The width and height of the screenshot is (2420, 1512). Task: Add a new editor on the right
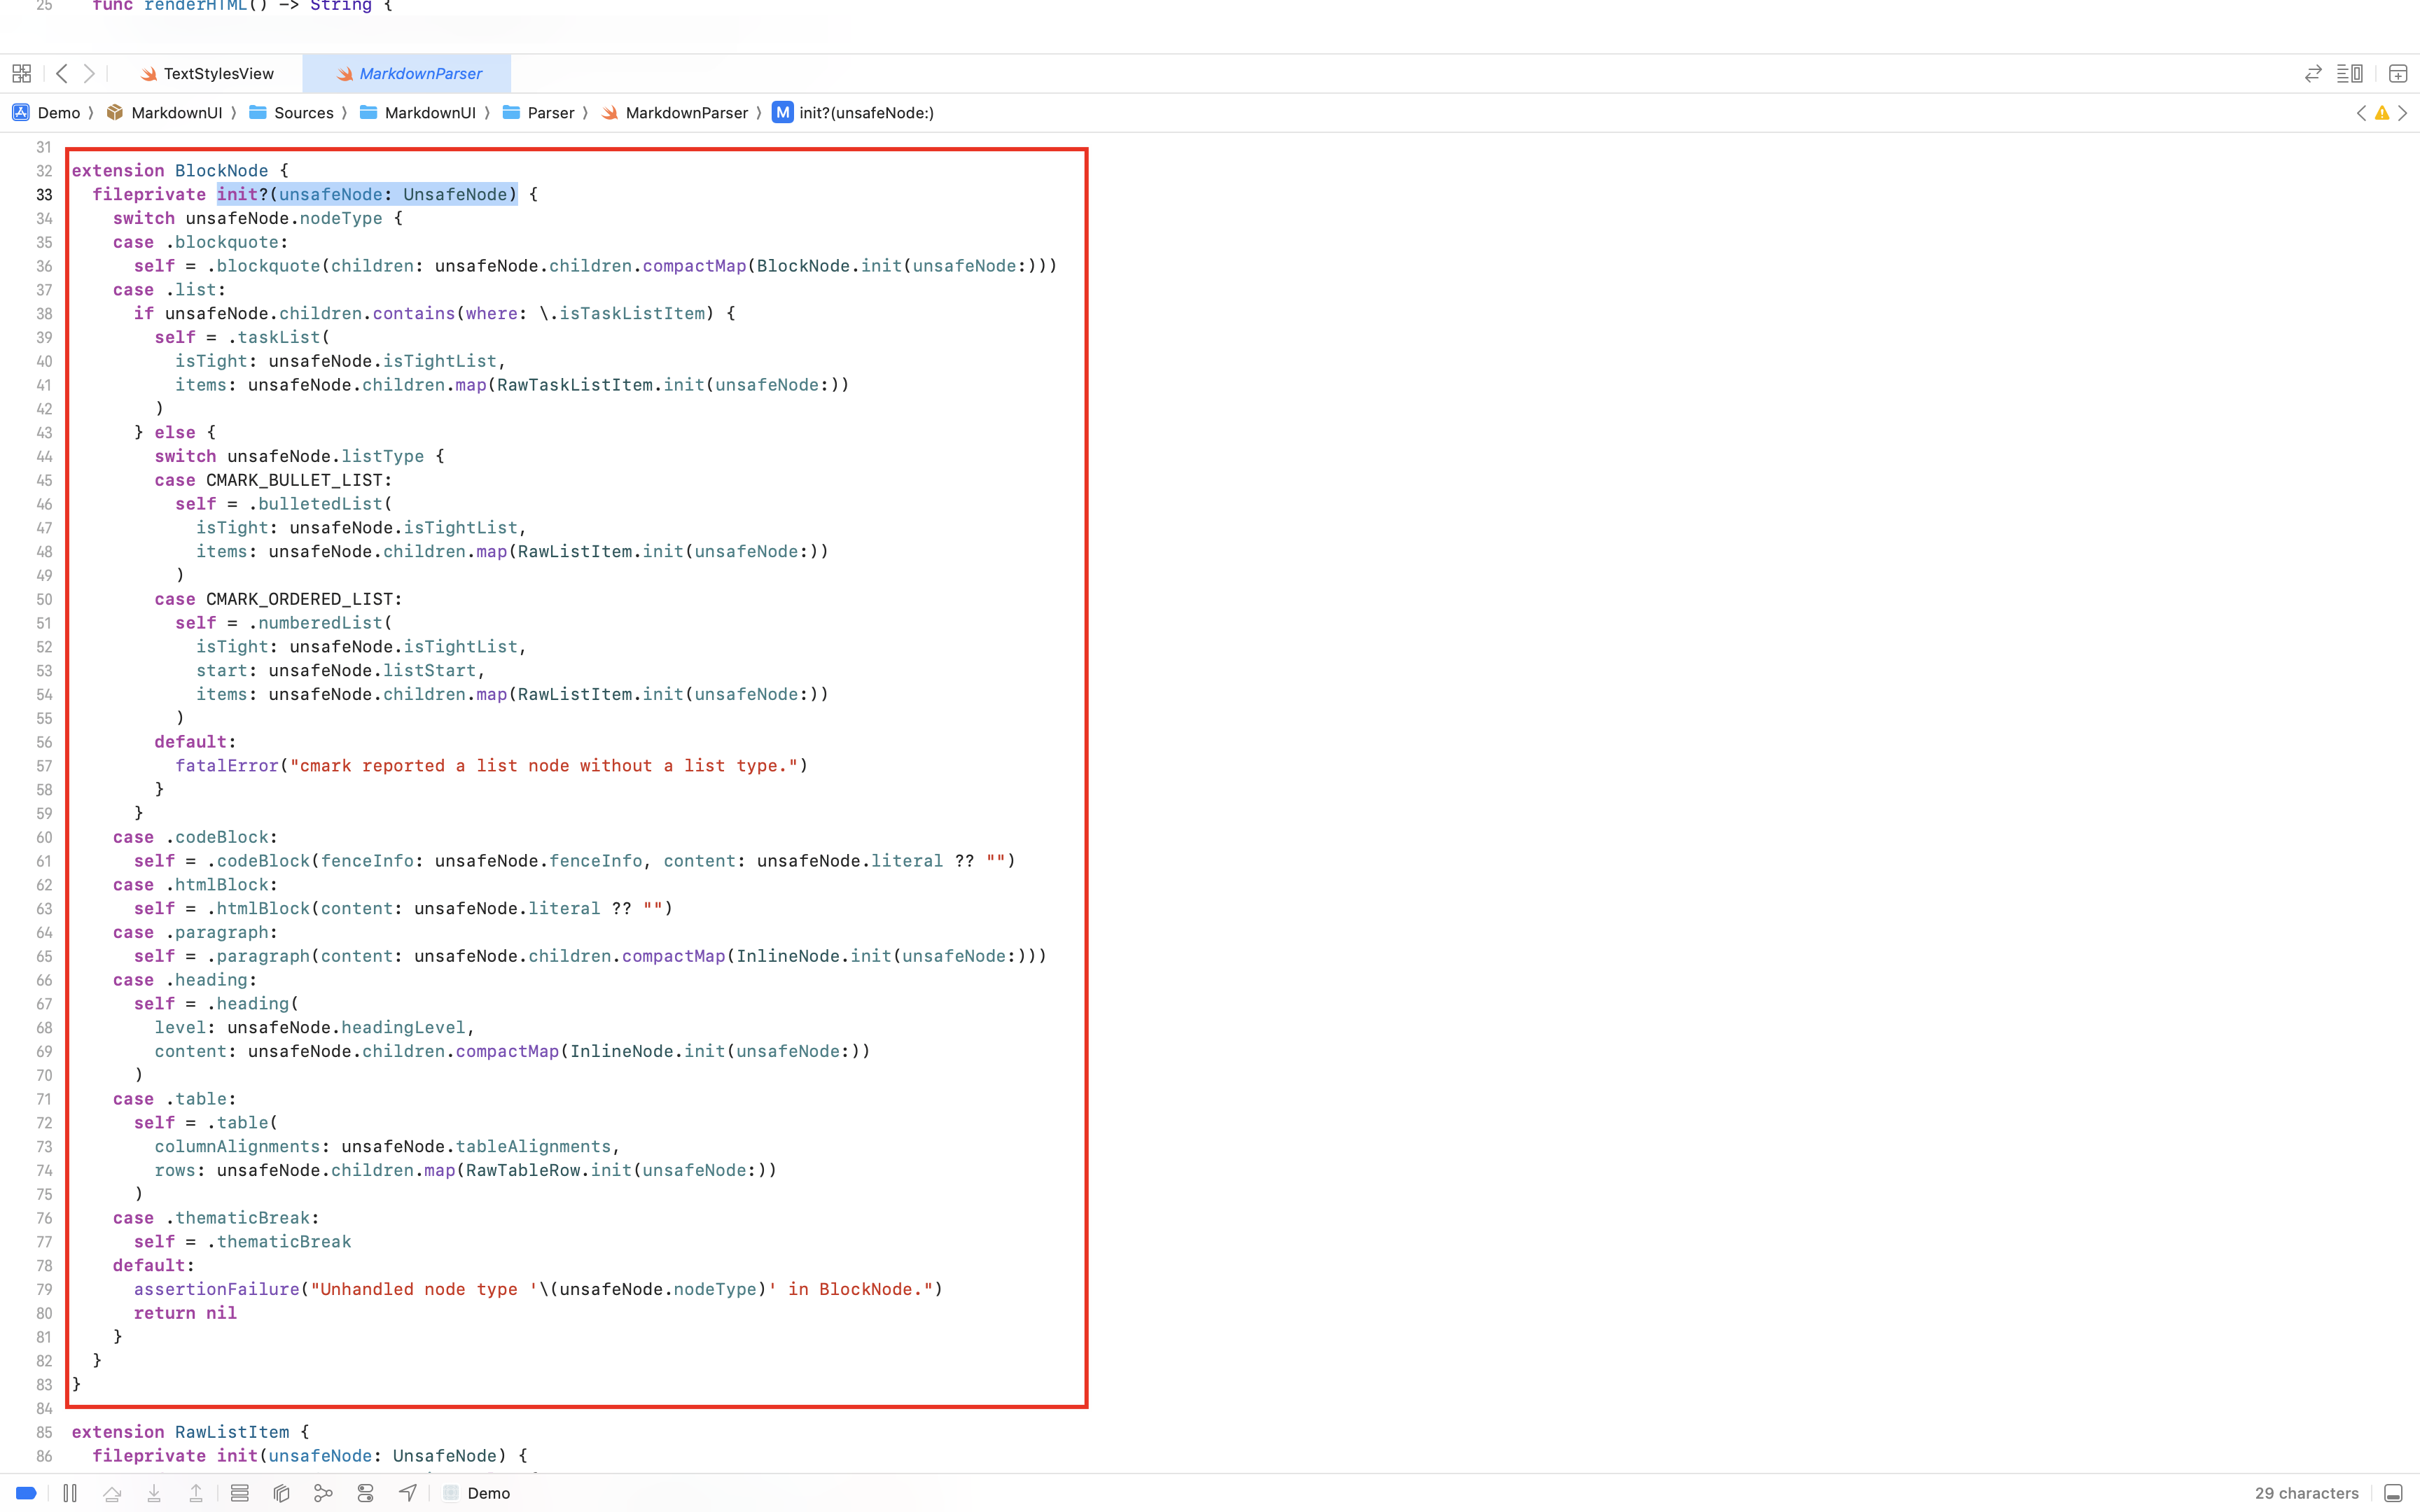tap(2398, 73)
